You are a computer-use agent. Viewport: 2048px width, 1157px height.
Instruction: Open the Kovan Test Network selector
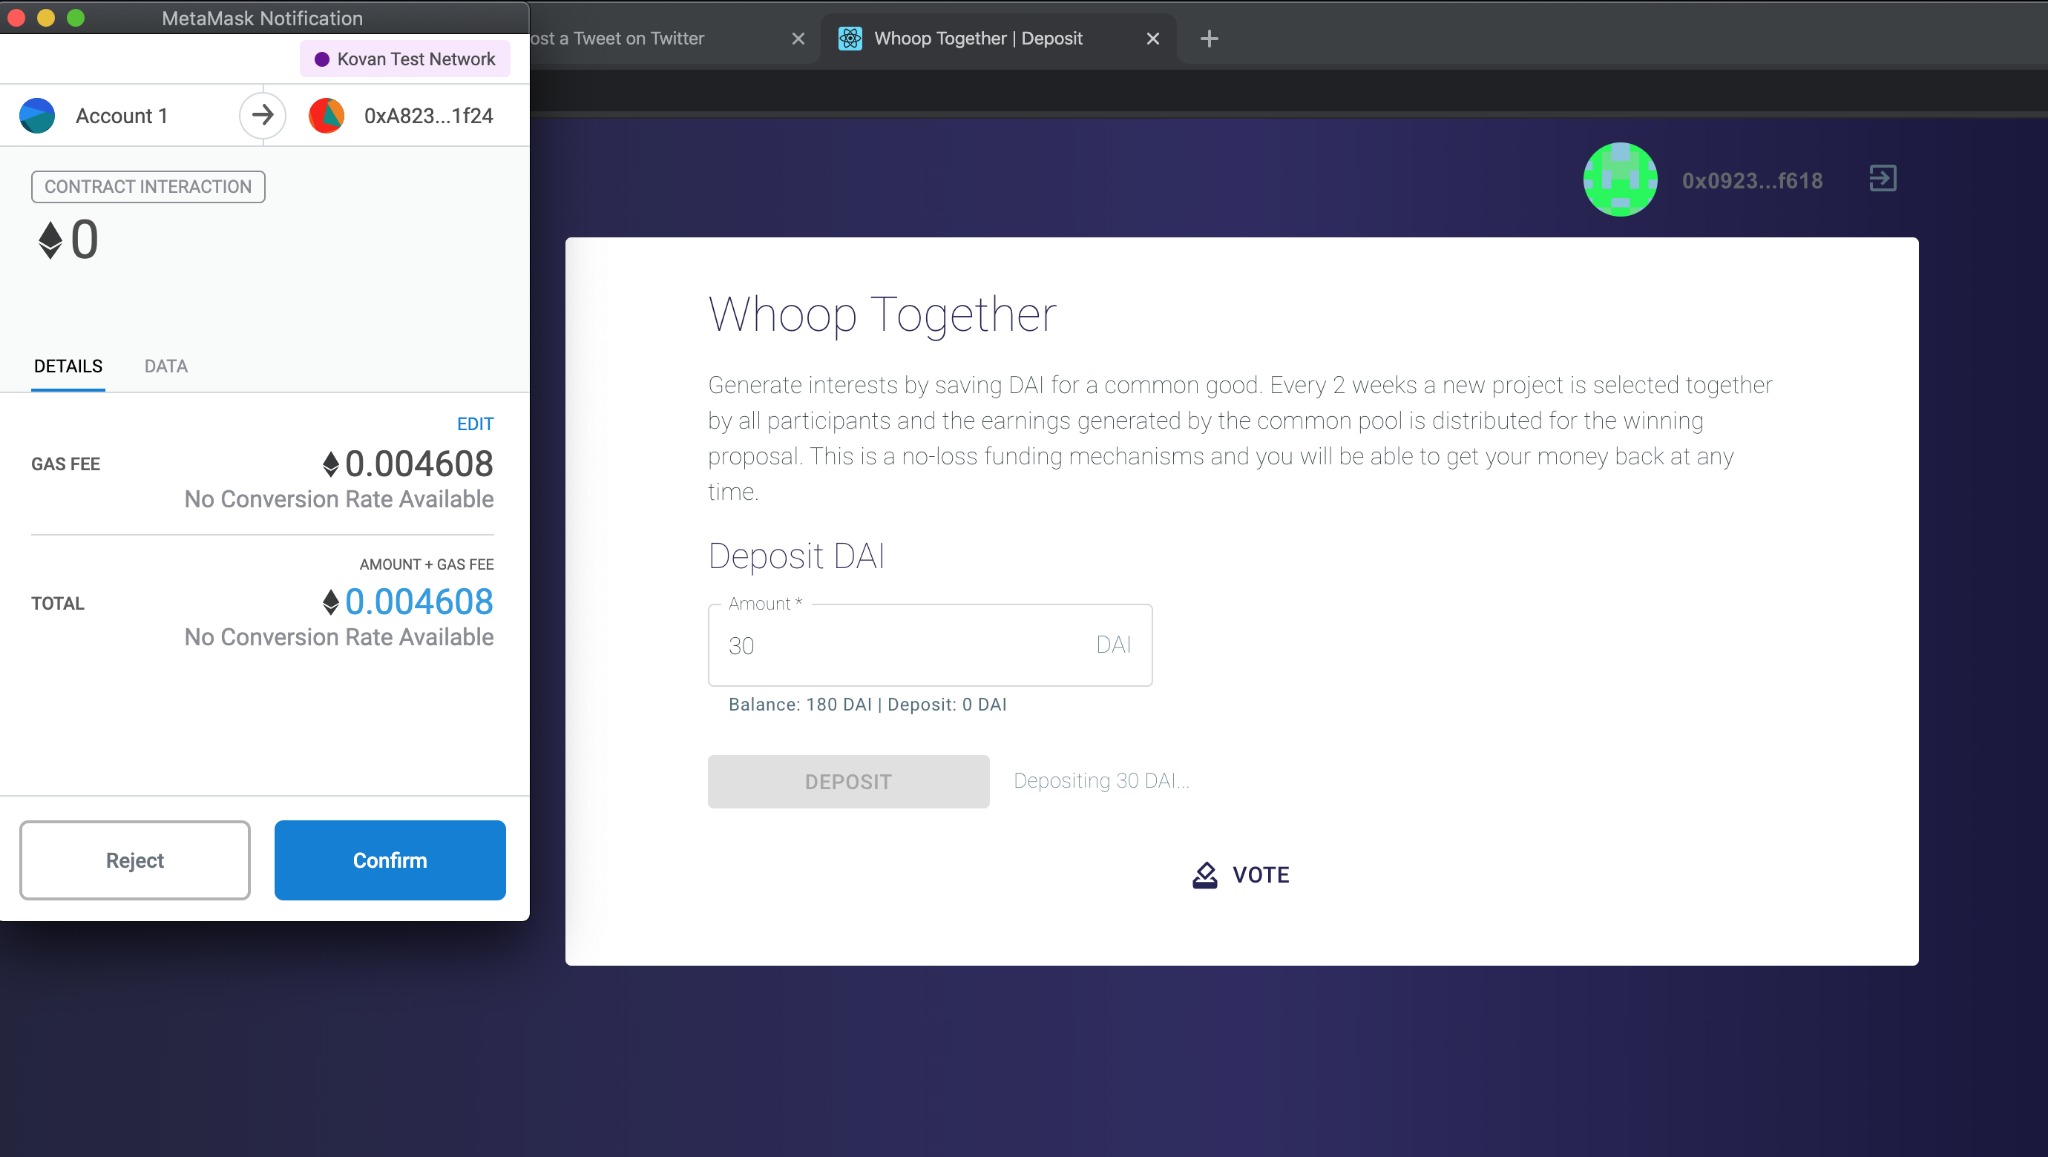coord(405,59)
